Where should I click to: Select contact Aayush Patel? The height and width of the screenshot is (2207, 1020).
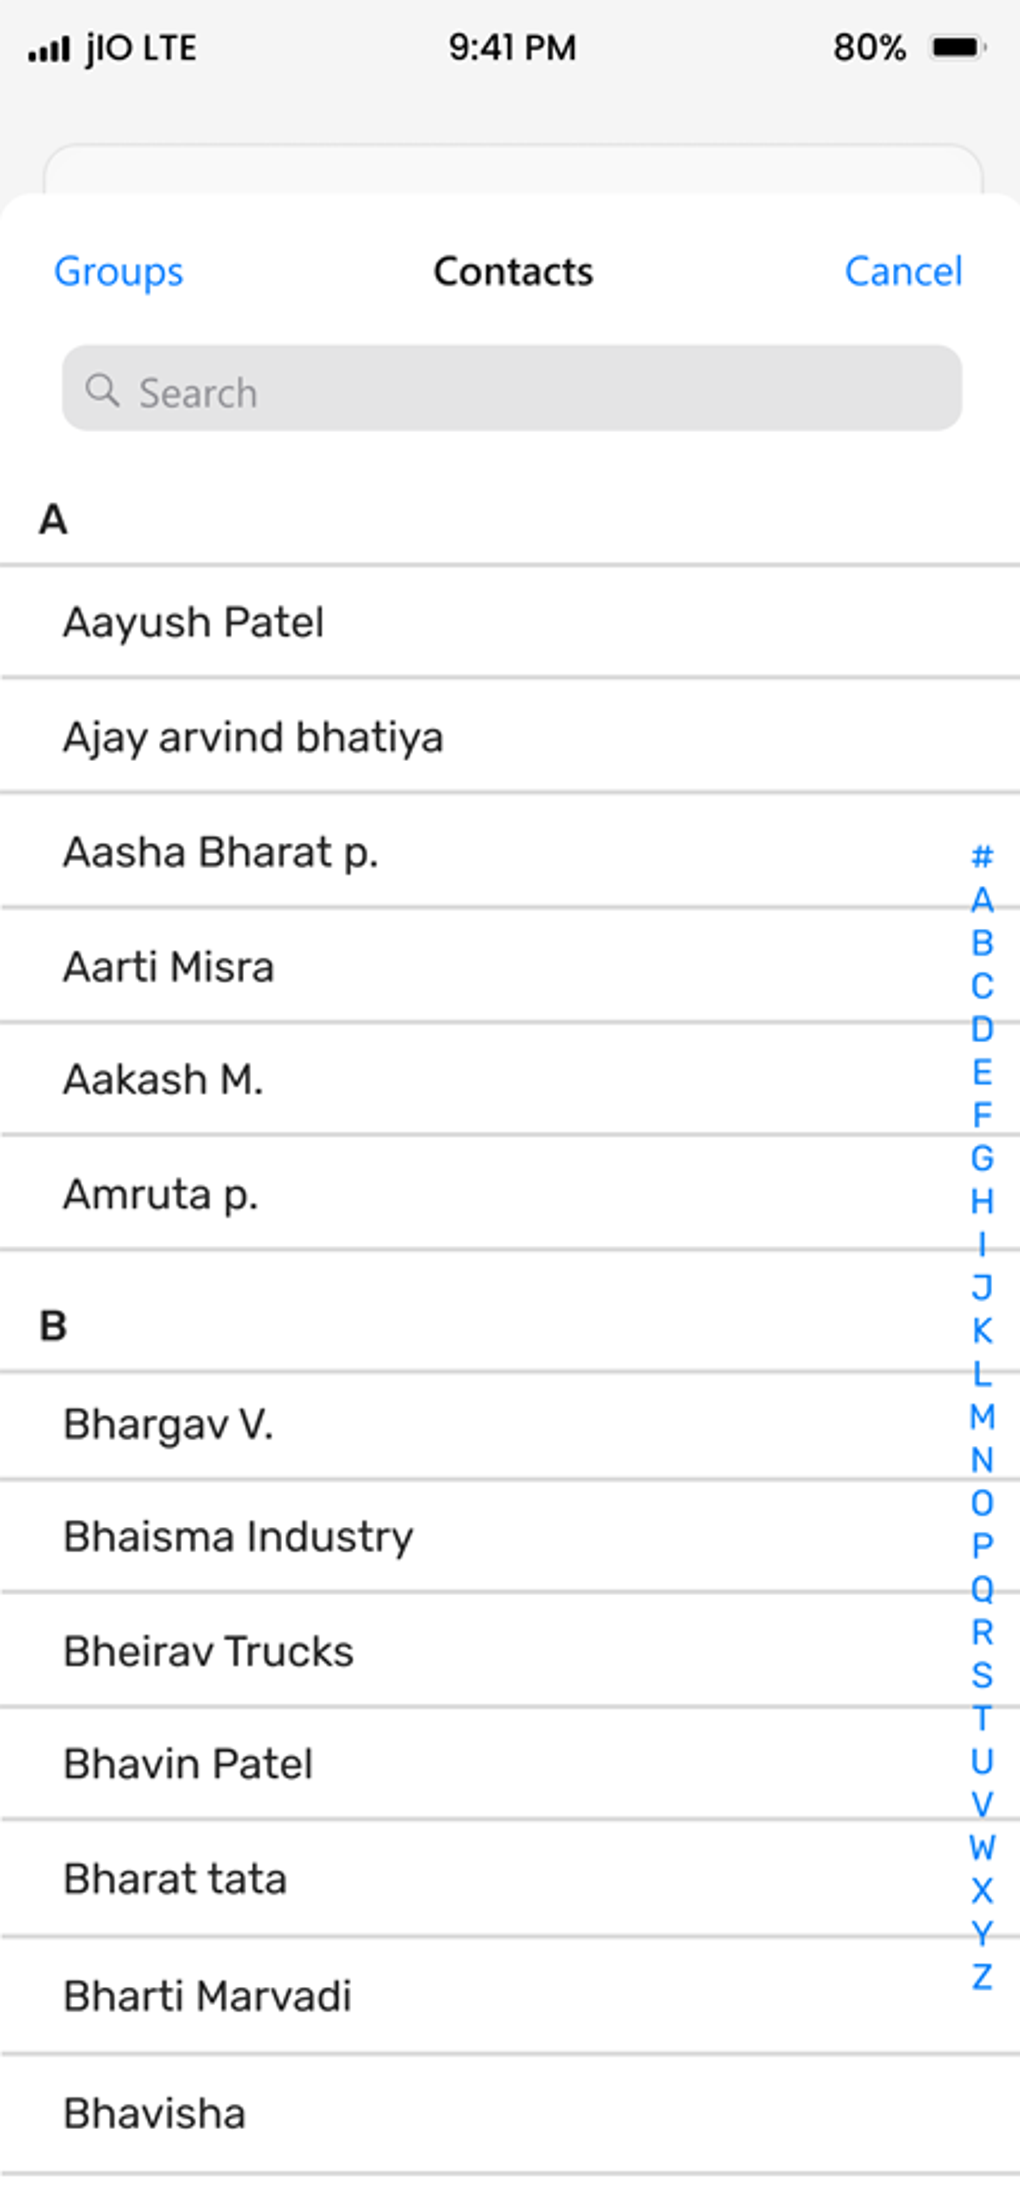point(194,622)
